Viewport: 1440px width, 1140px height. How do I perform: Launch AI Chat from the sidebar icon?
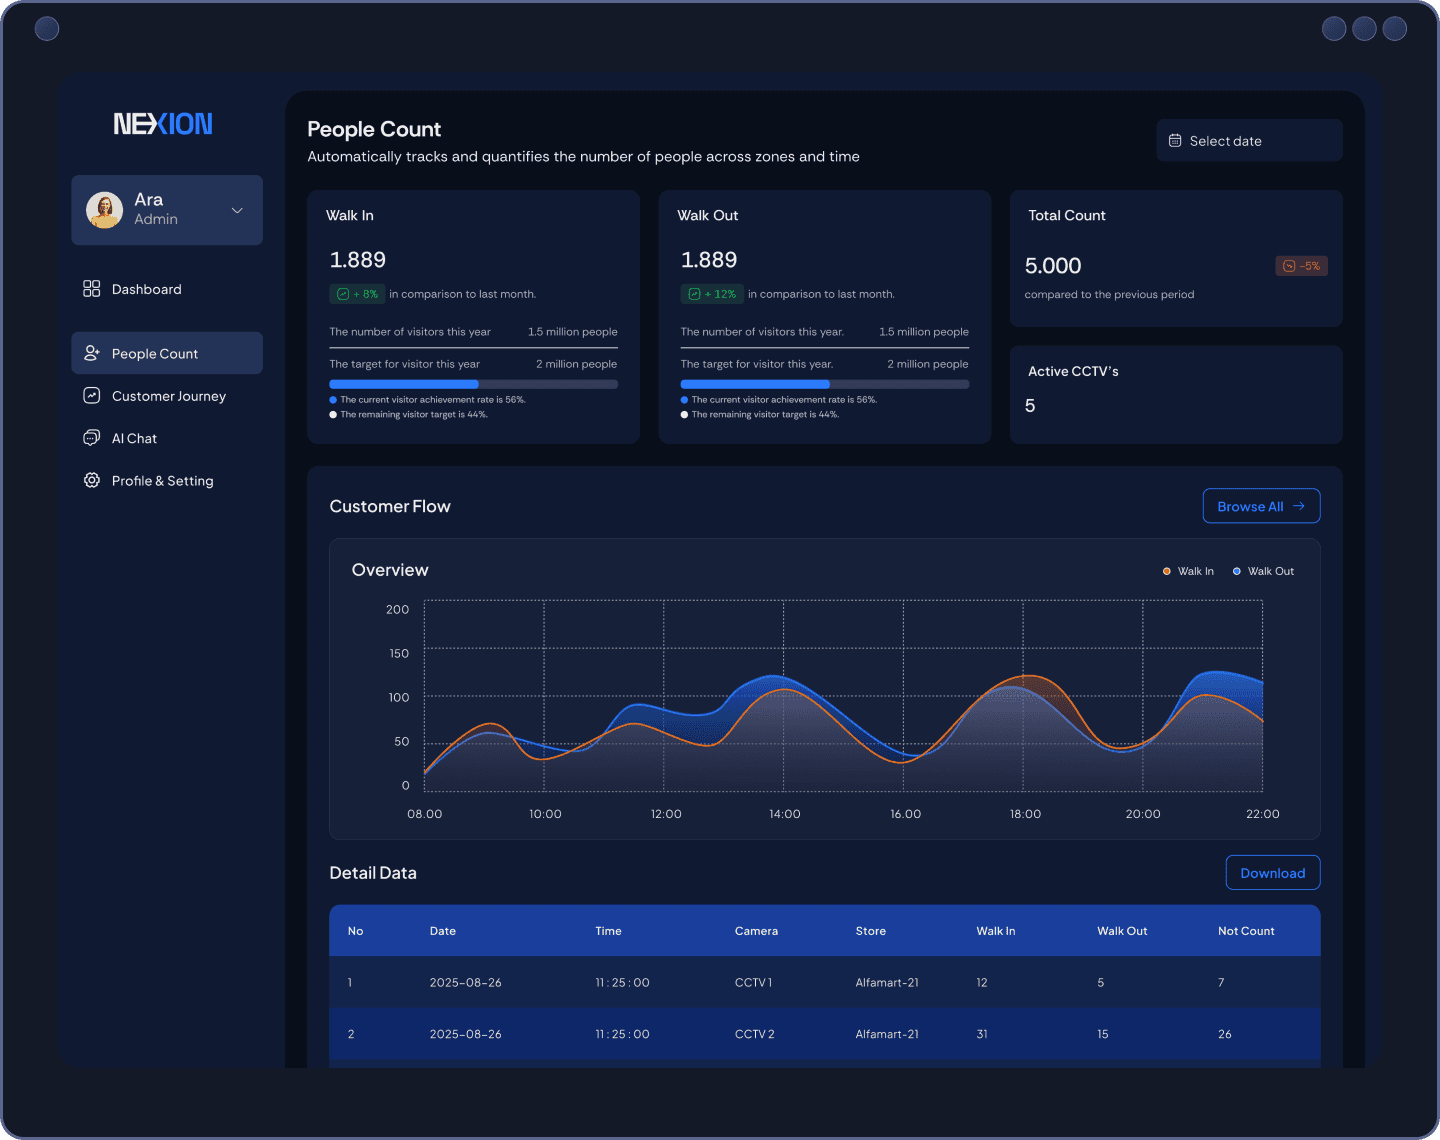(x=91, y=438)
